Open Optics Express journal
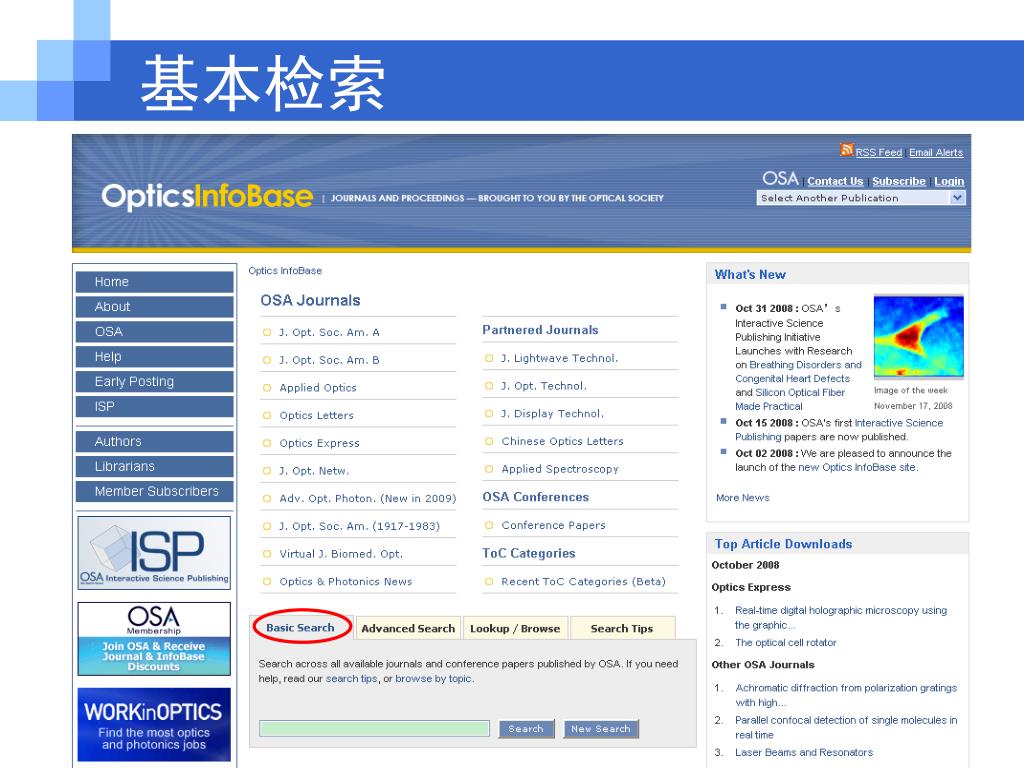Image resolution: width=1024 pixels, height=768 pixels. point(319,443)
